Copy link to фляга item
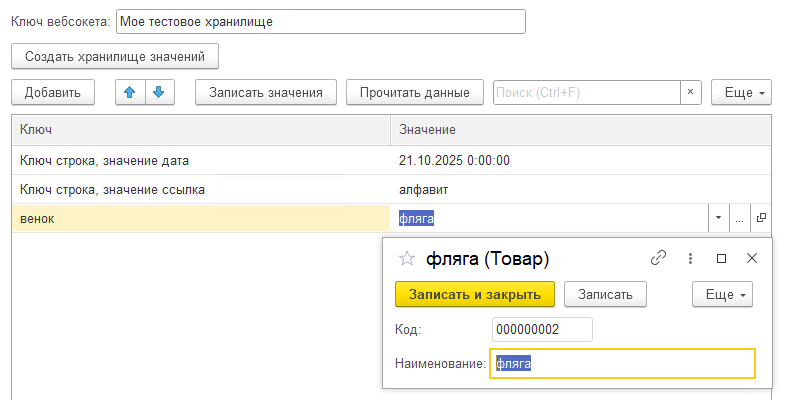Screen dimensions: 790x400 point(658,258)
